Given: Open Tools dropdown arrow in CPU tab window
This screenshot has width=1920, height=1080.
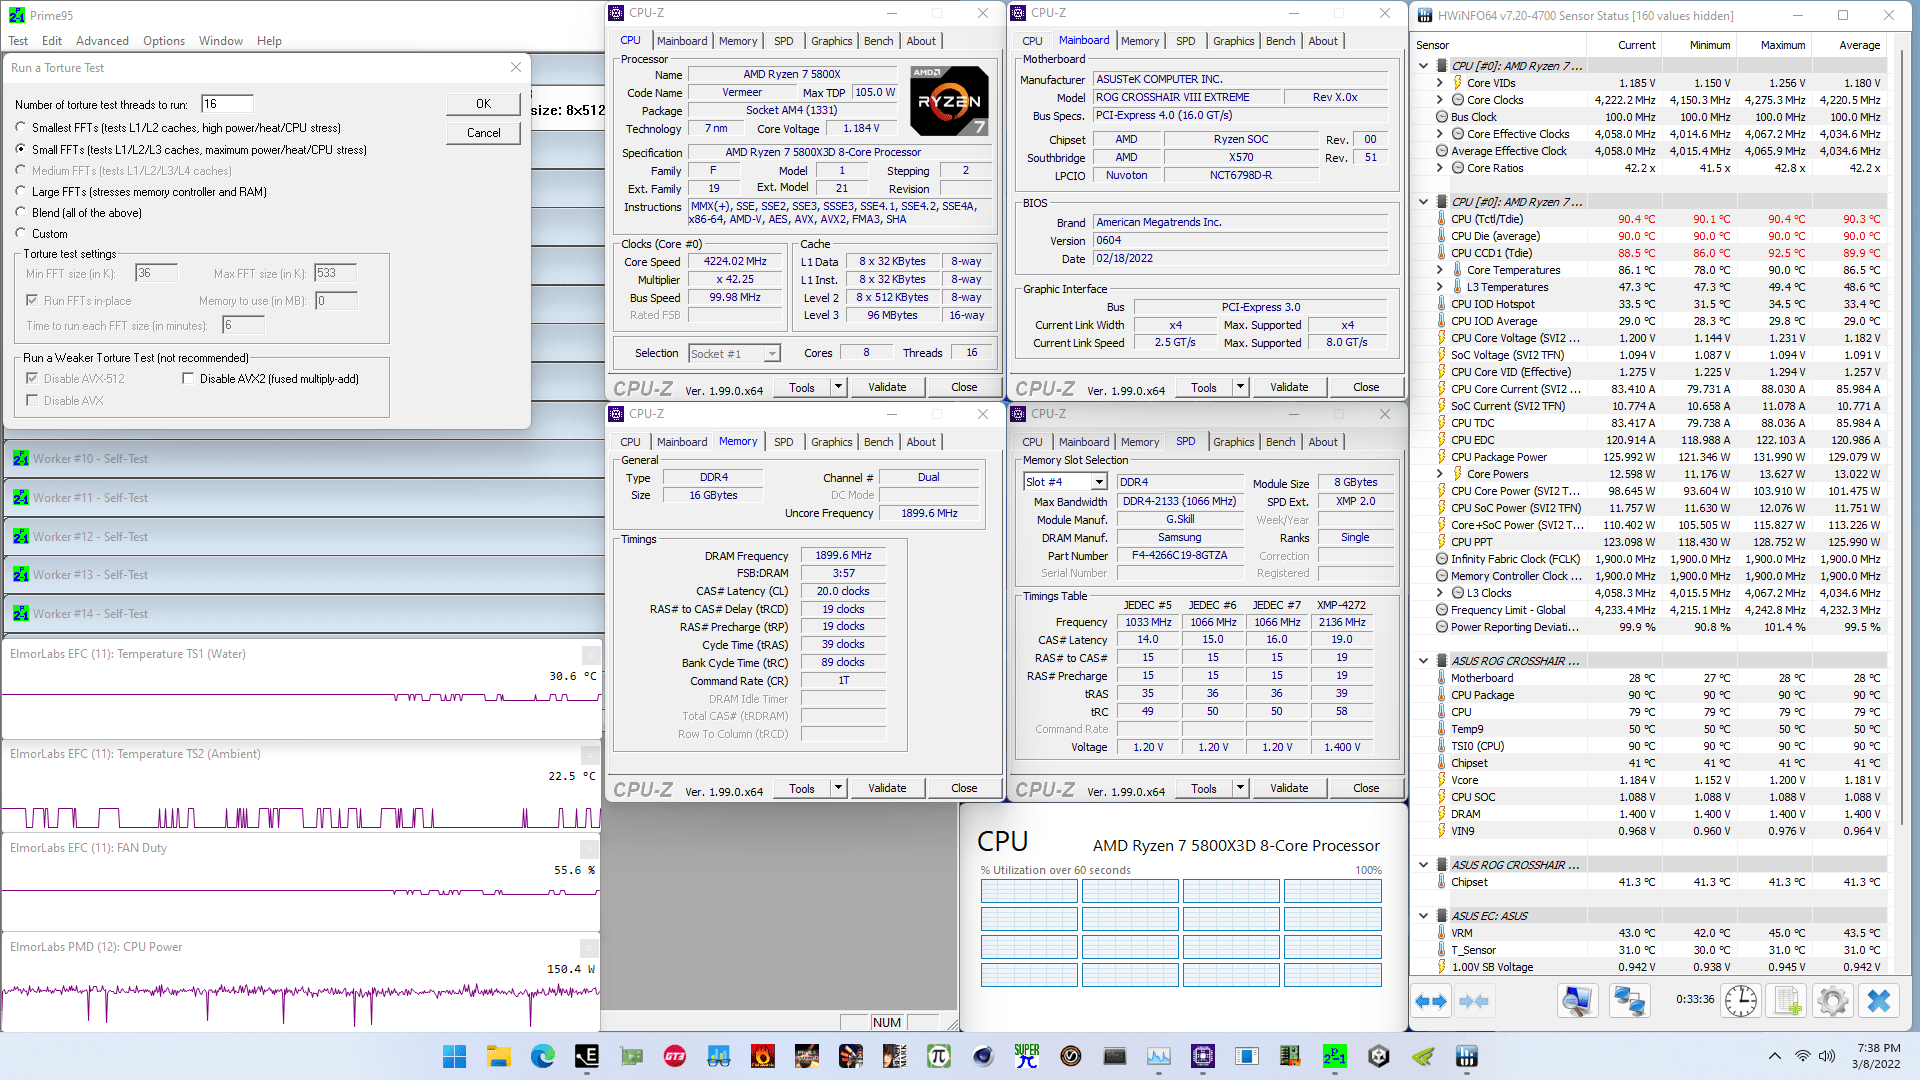Looking at the screenshot, I should click(x=838, y=387).
